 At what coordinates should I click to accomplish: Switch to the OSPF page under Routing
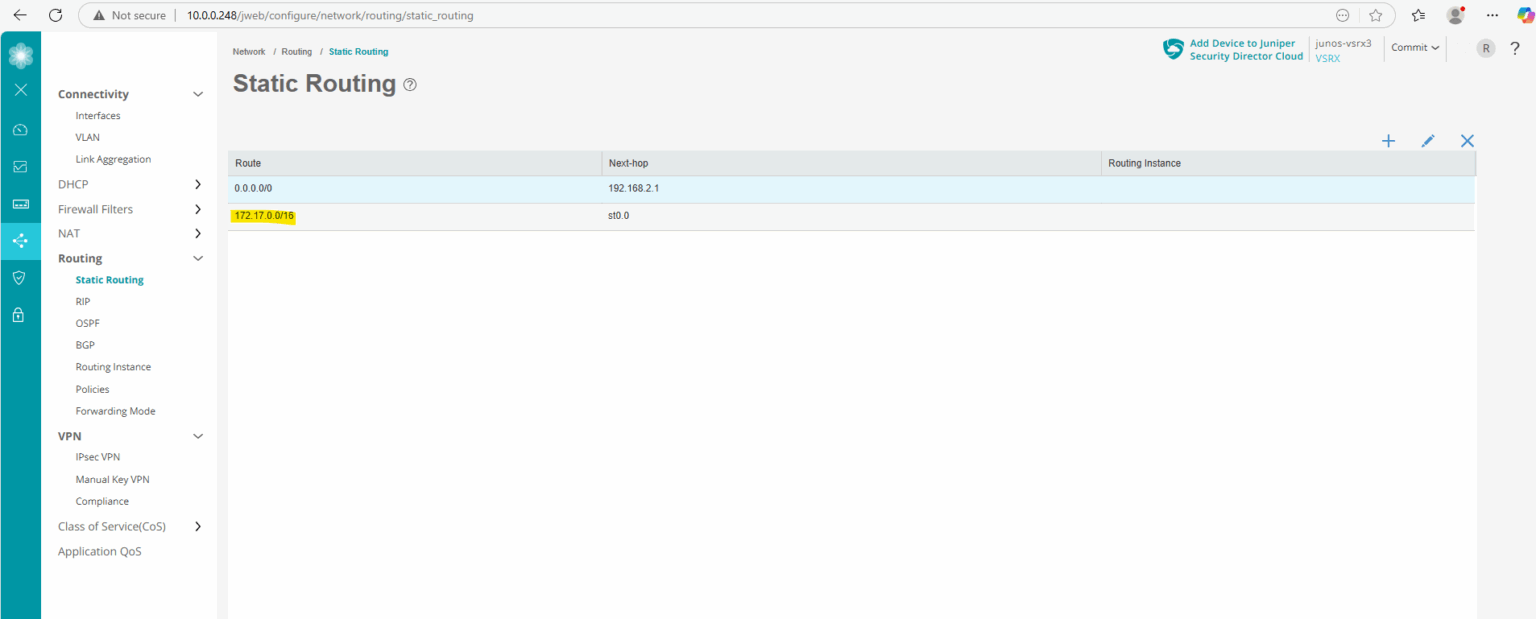(x=87, y=323)
